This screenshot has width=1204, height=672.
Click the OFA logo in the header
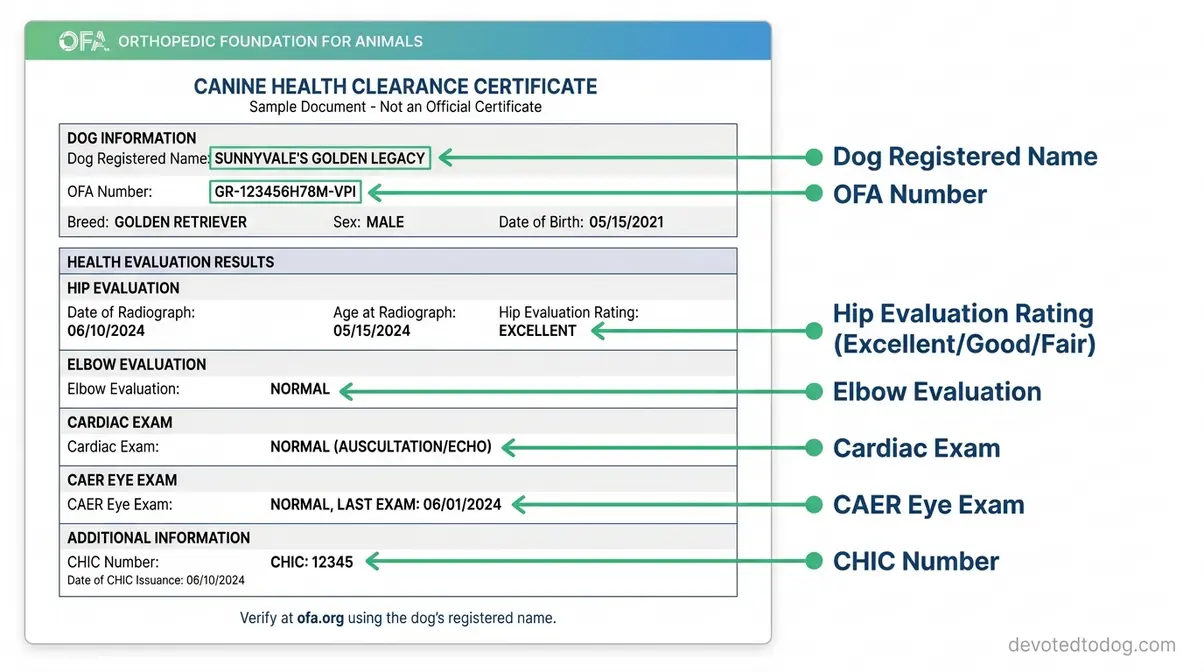coord(82,41)
